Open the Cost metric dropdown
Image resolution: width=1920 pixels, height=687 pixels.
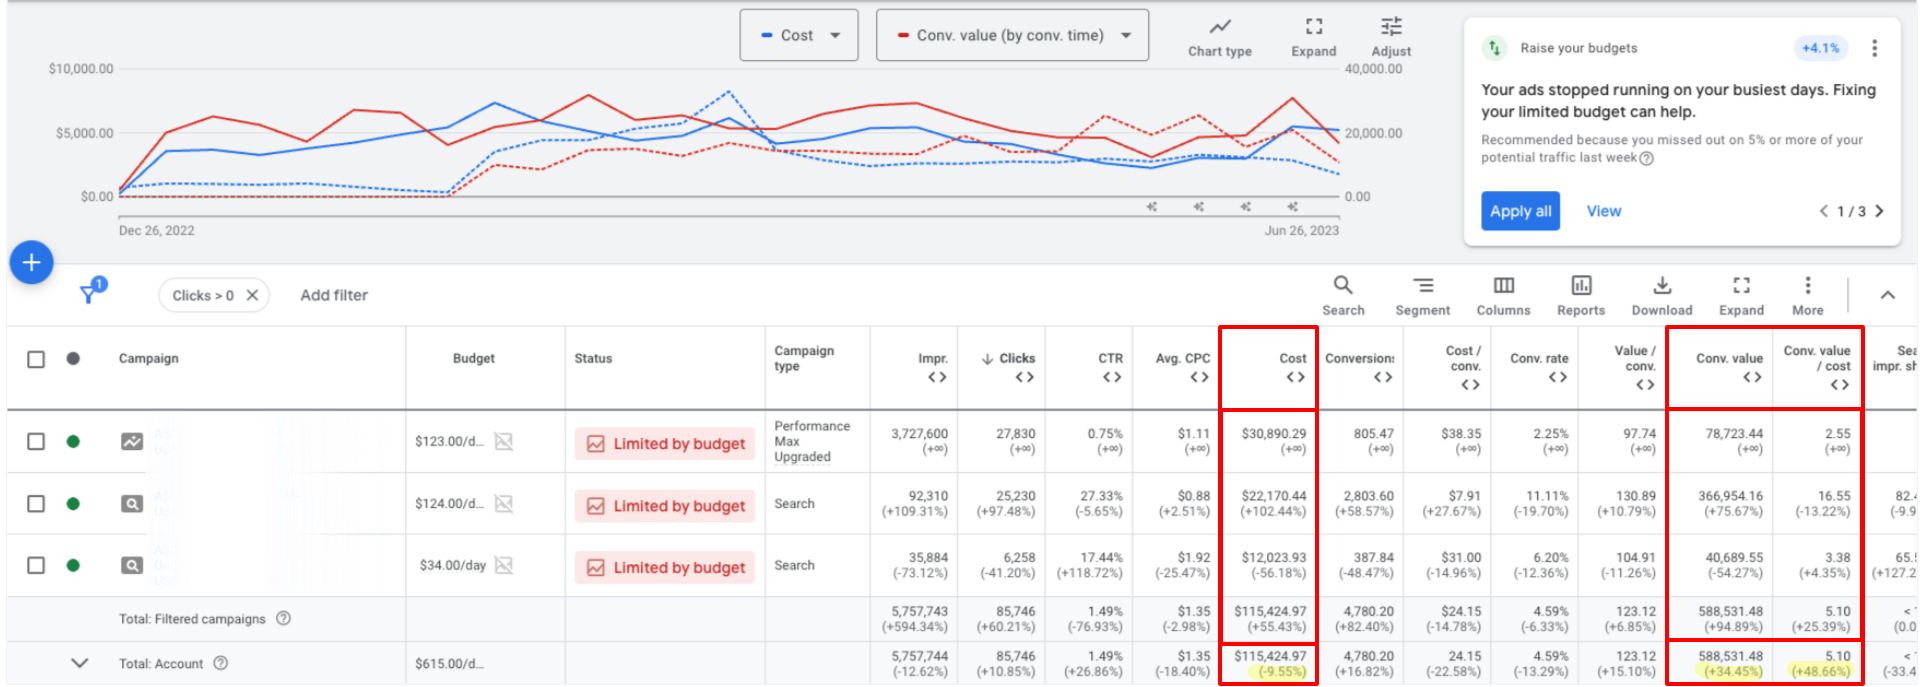[799, 35]
